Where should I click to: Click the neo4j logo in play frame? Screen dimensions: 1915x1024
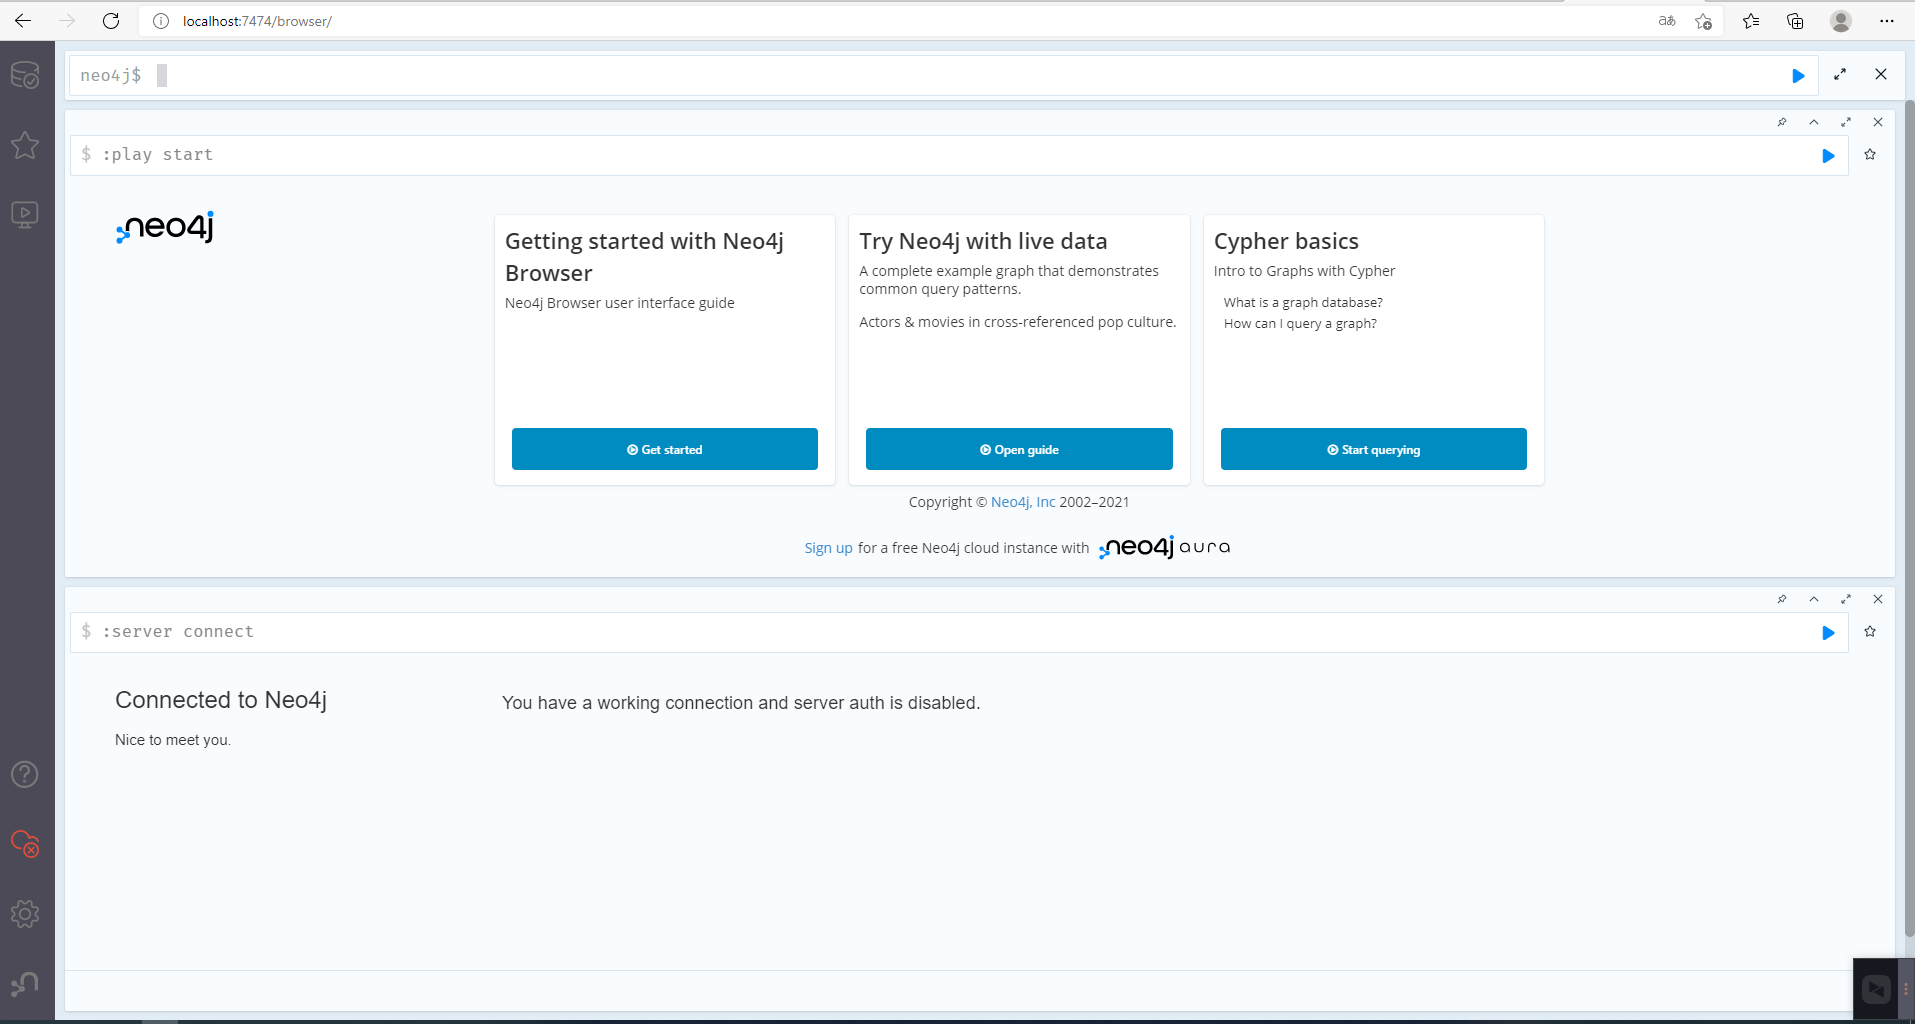click(x=165, y=228)
